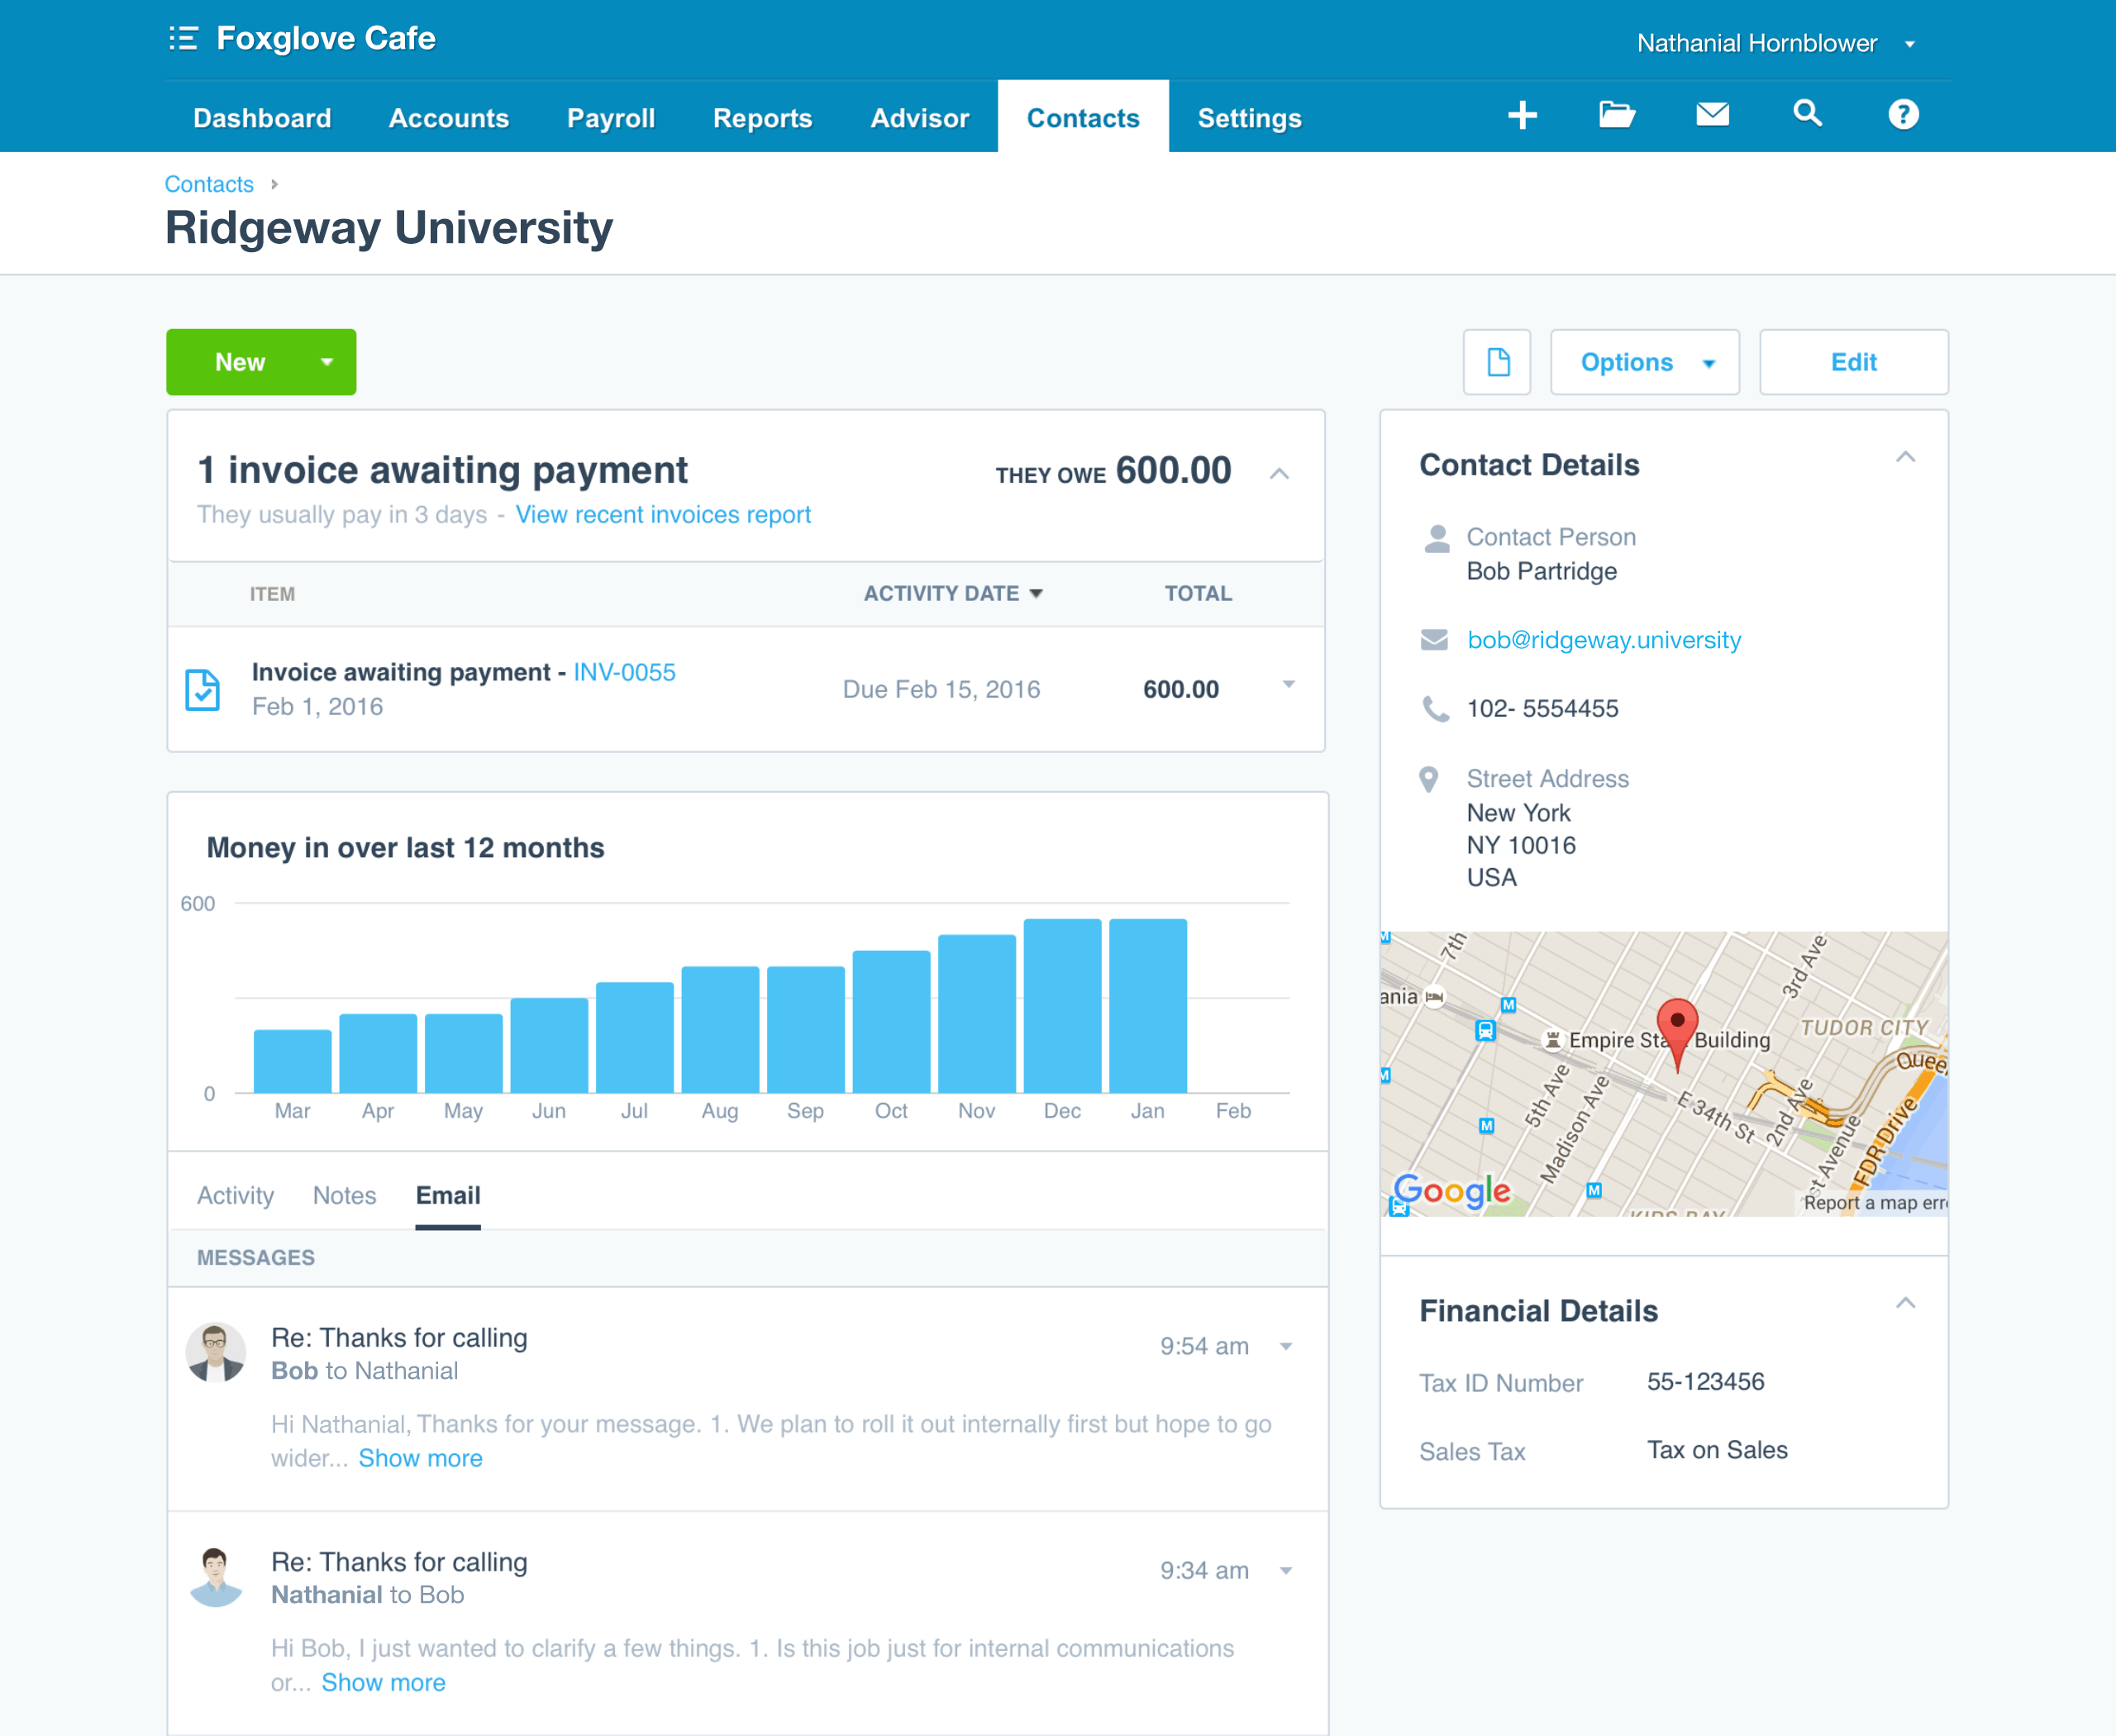The width and height of the screenshot is (2116, 1736).
Task: Click the contact person silhouette icon
Action: 1437,539
